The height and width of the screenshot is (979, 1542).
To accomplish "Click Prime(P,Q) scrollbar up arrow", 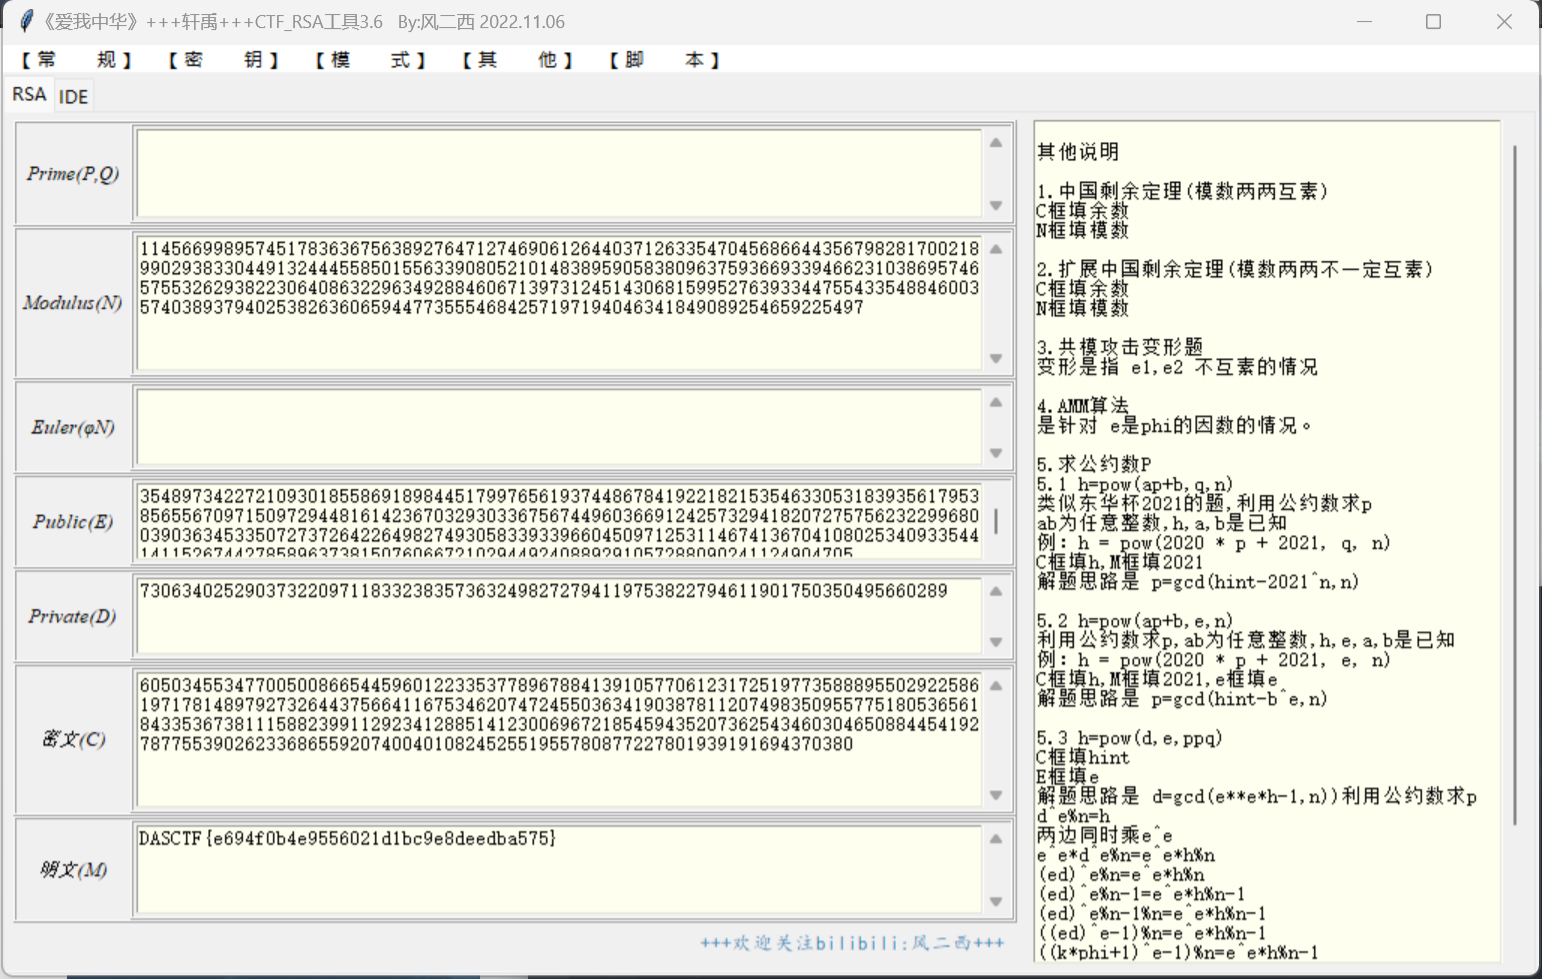I will point(996,143).
